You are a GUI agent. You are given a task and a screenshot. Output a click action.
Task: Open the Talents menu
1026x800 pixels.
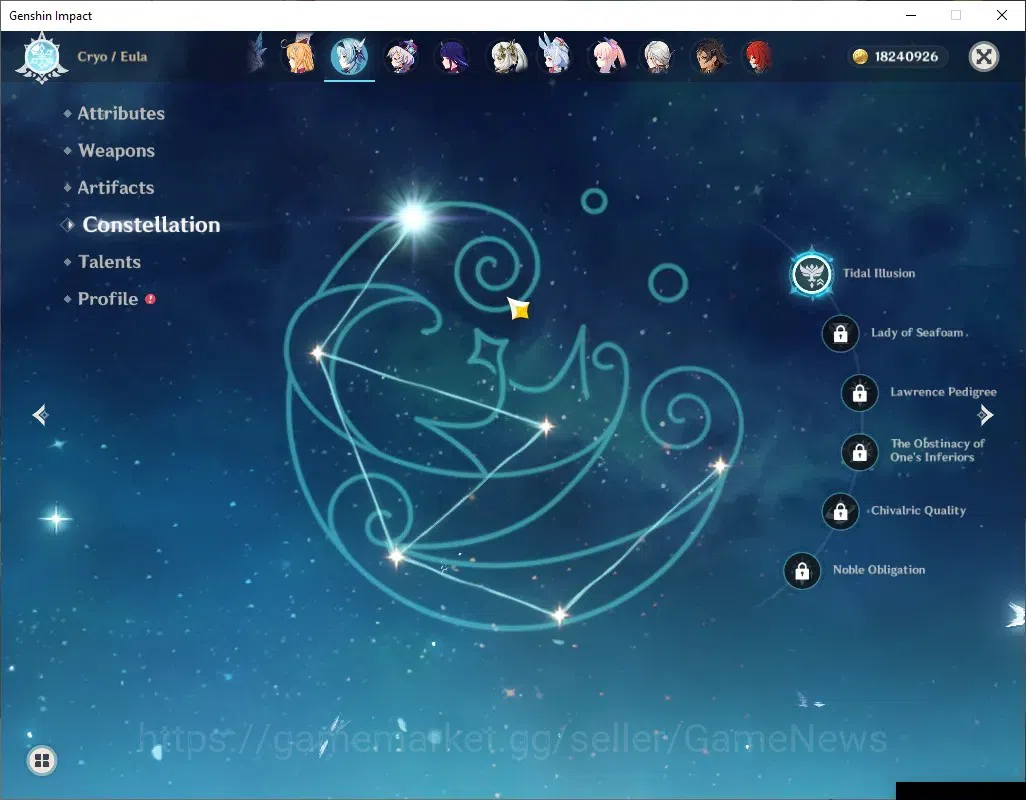click(109, 262)
